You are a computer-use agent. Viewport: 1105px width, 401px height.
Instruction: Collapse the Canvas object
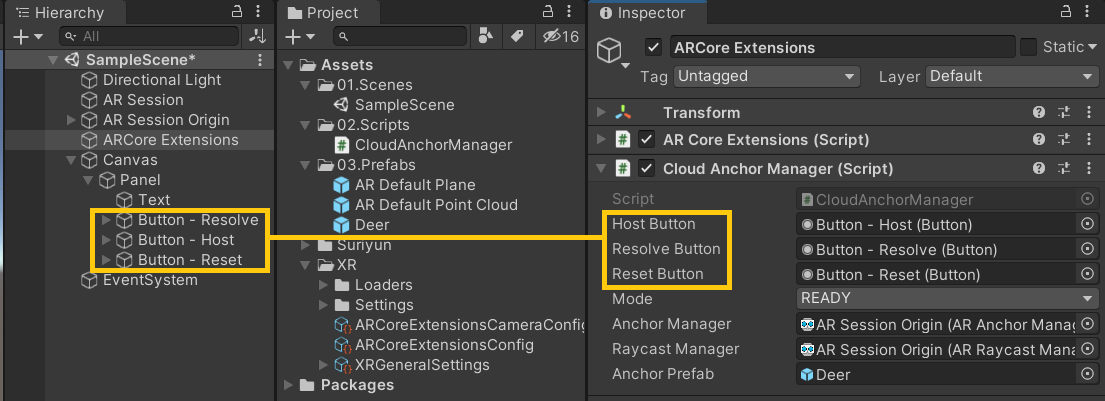pos(71,160)
